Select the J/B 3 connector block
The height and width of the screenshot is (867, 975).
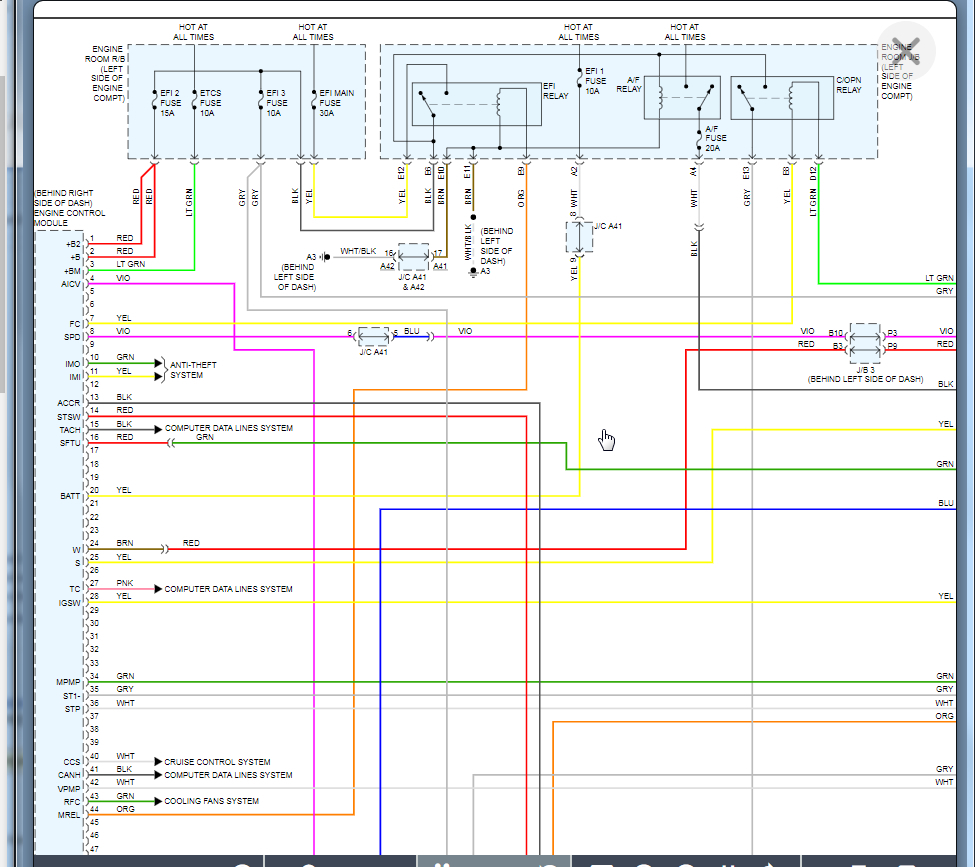tap(864, 343)
